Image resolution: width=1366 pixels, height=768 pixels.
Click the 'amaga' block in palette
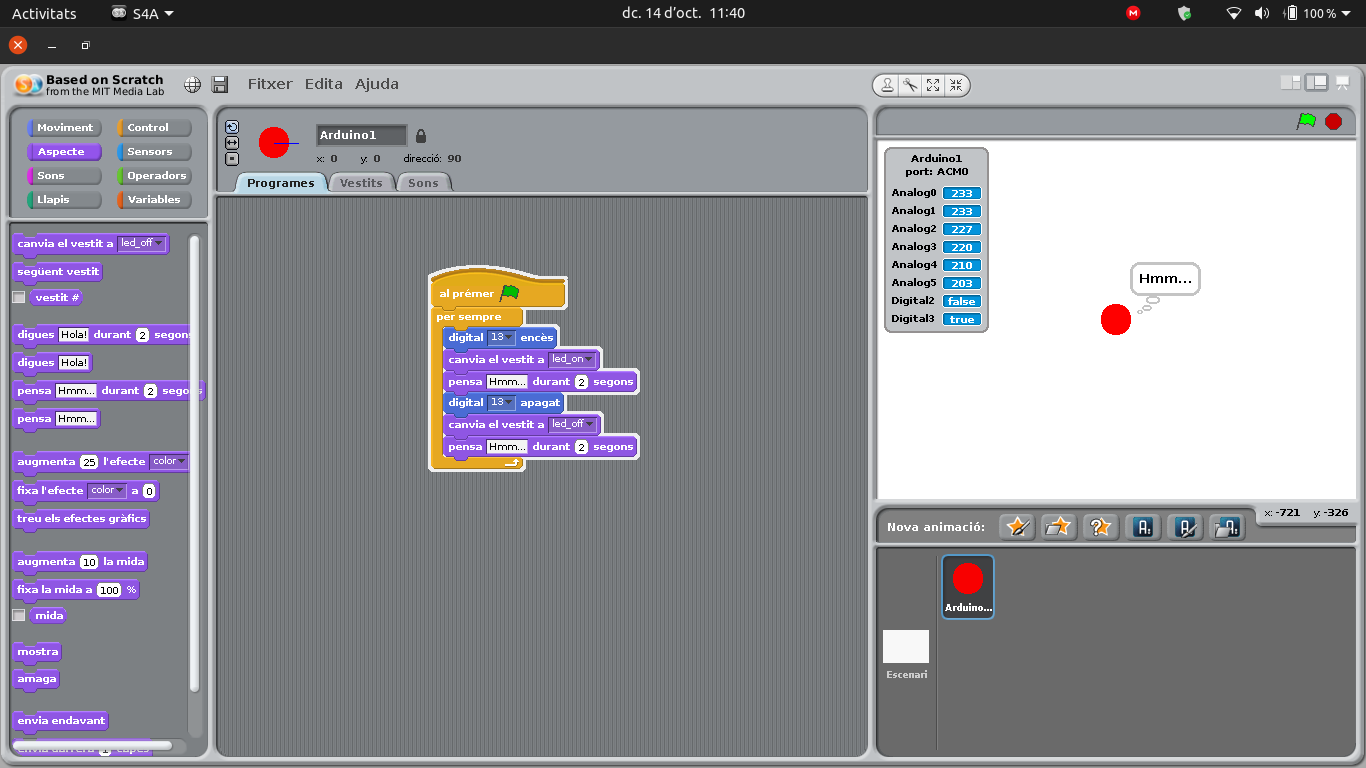pyautogui.click(x=37, y=678)
